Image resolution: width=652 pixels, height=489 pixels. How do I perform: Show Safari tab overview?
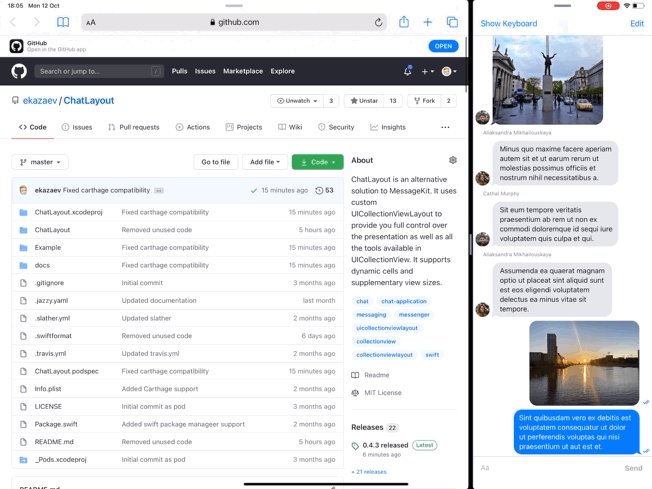point(452,22)
